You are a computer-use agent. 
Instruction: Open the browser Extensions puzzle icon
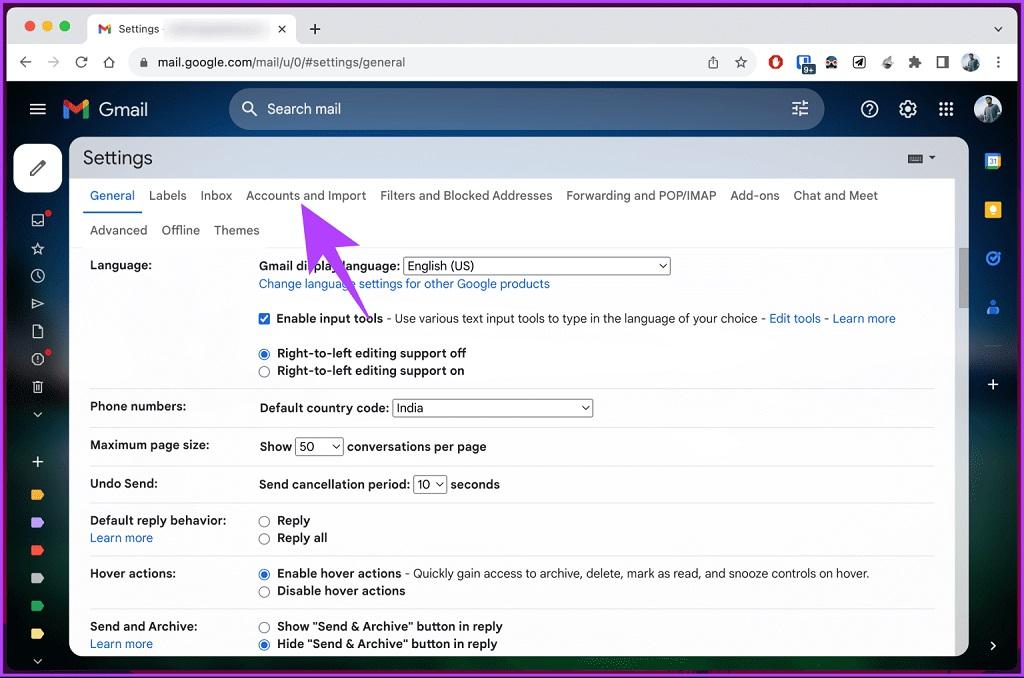point(915,62)
